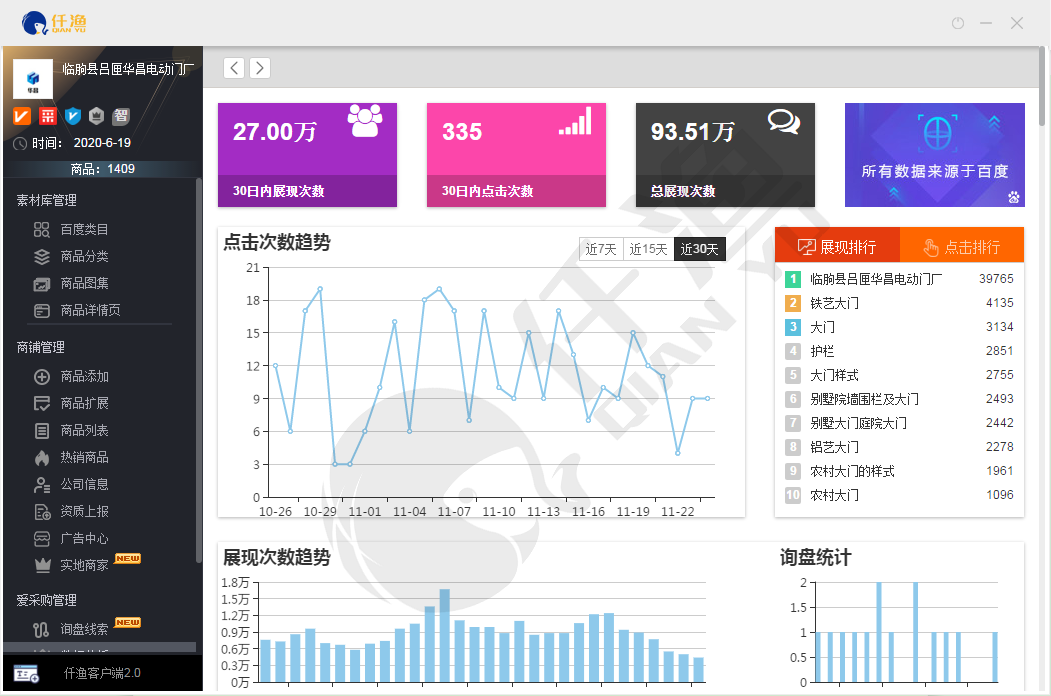Open 热销商品 flame icon entry
This screenshot has height=696, width=1051.
[x=42, y=458]
